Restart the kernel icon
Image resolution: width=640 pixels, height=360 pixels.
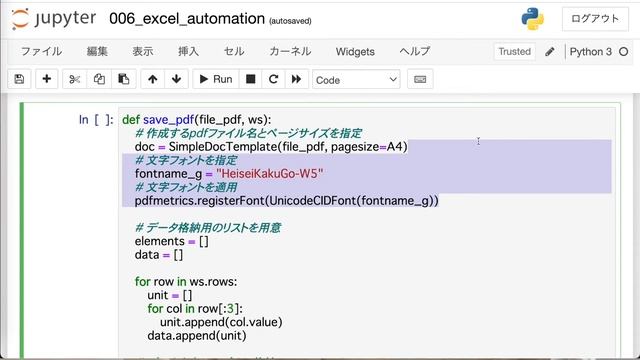(x=273, y=79)
